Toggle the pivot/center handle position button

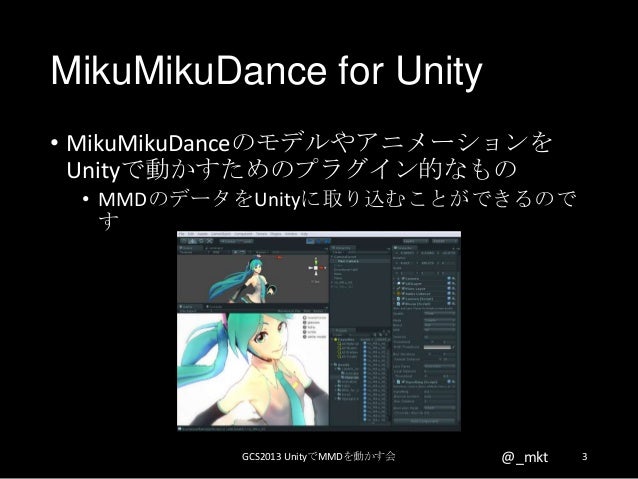point(229,241)
